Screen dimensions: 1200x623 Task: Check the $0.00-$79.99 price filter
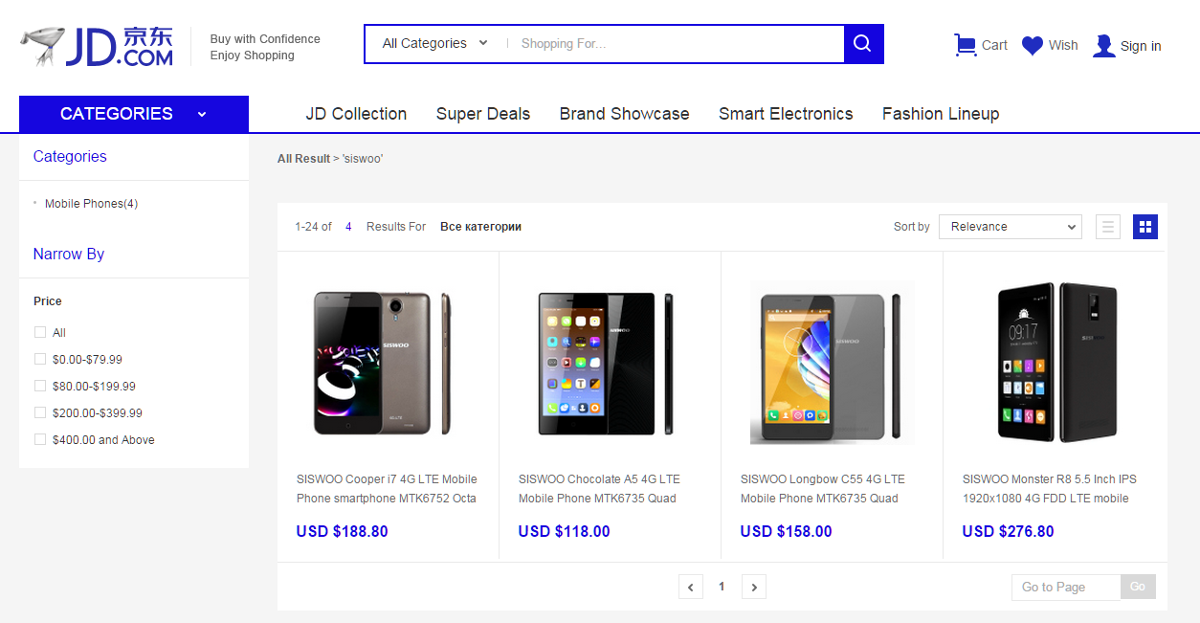click(40, 359)
